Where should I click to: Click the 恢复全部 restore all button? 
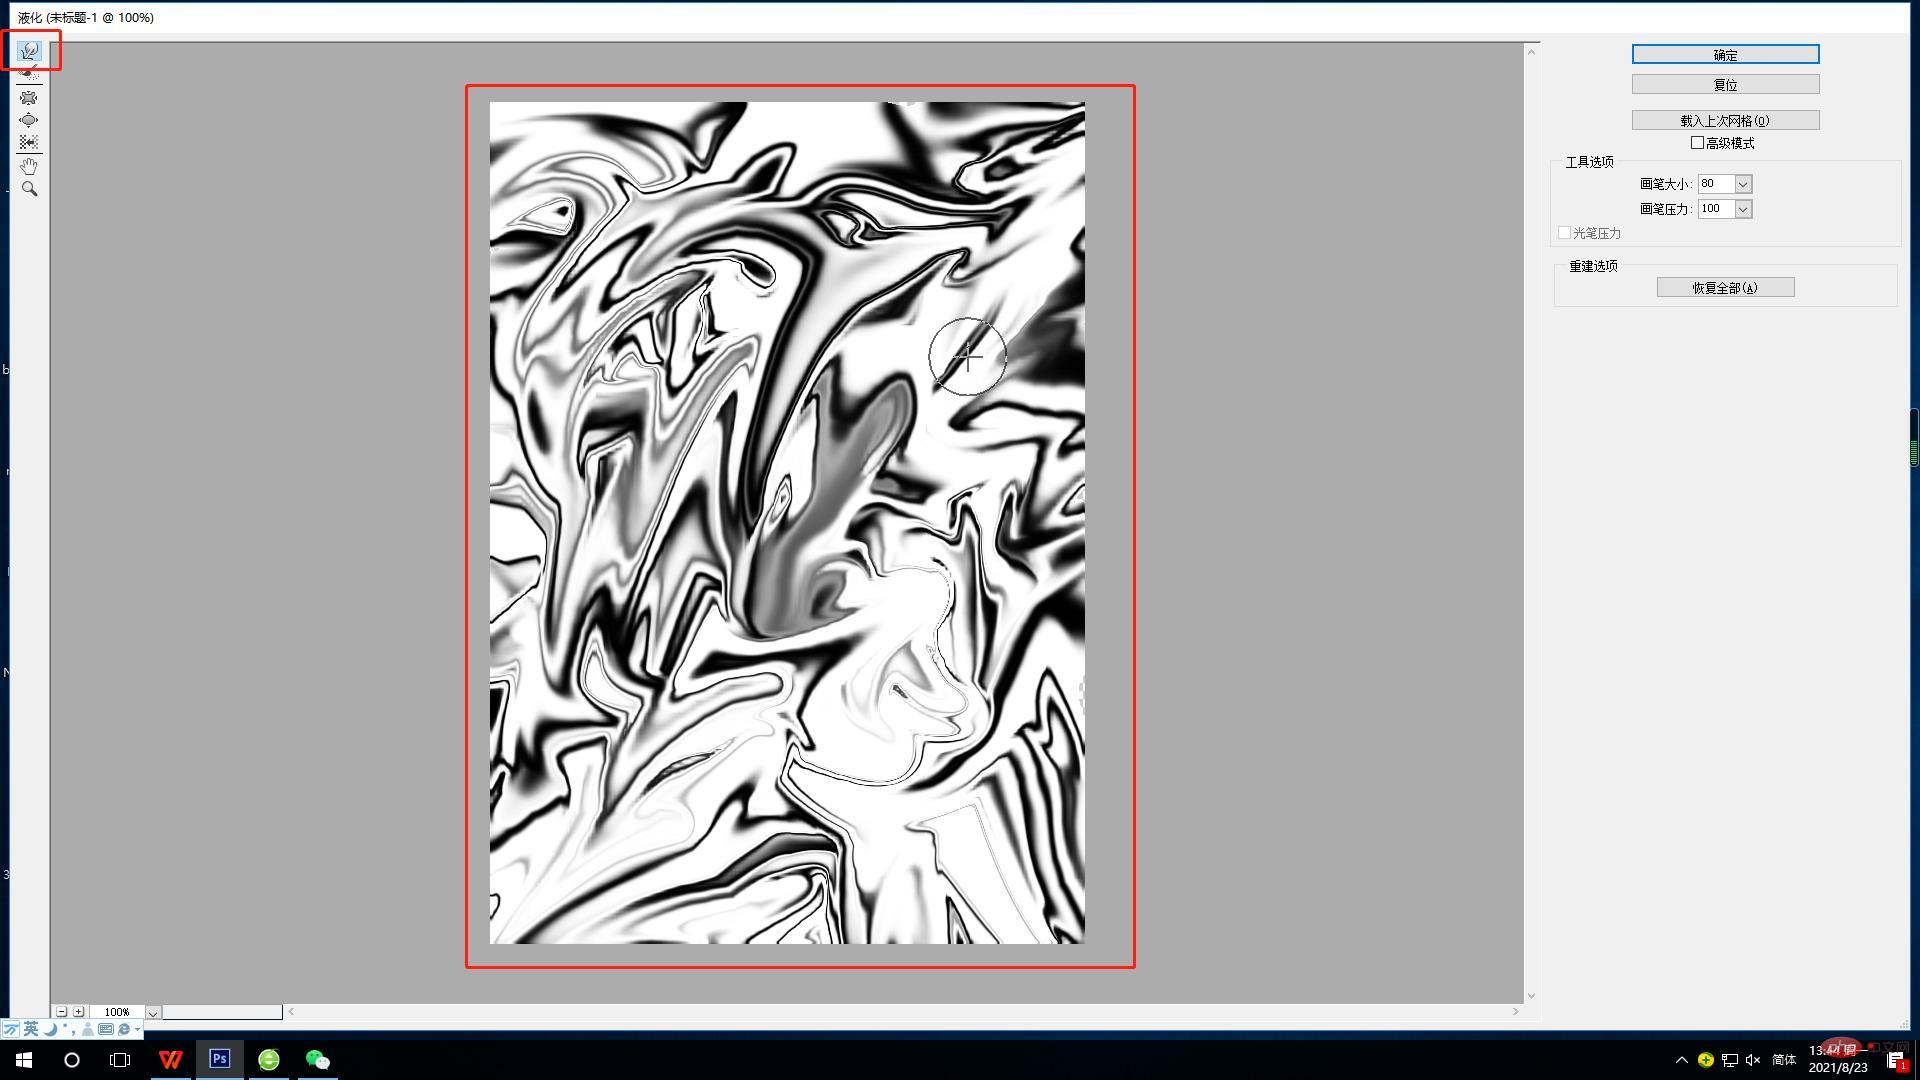point(1725,288)
